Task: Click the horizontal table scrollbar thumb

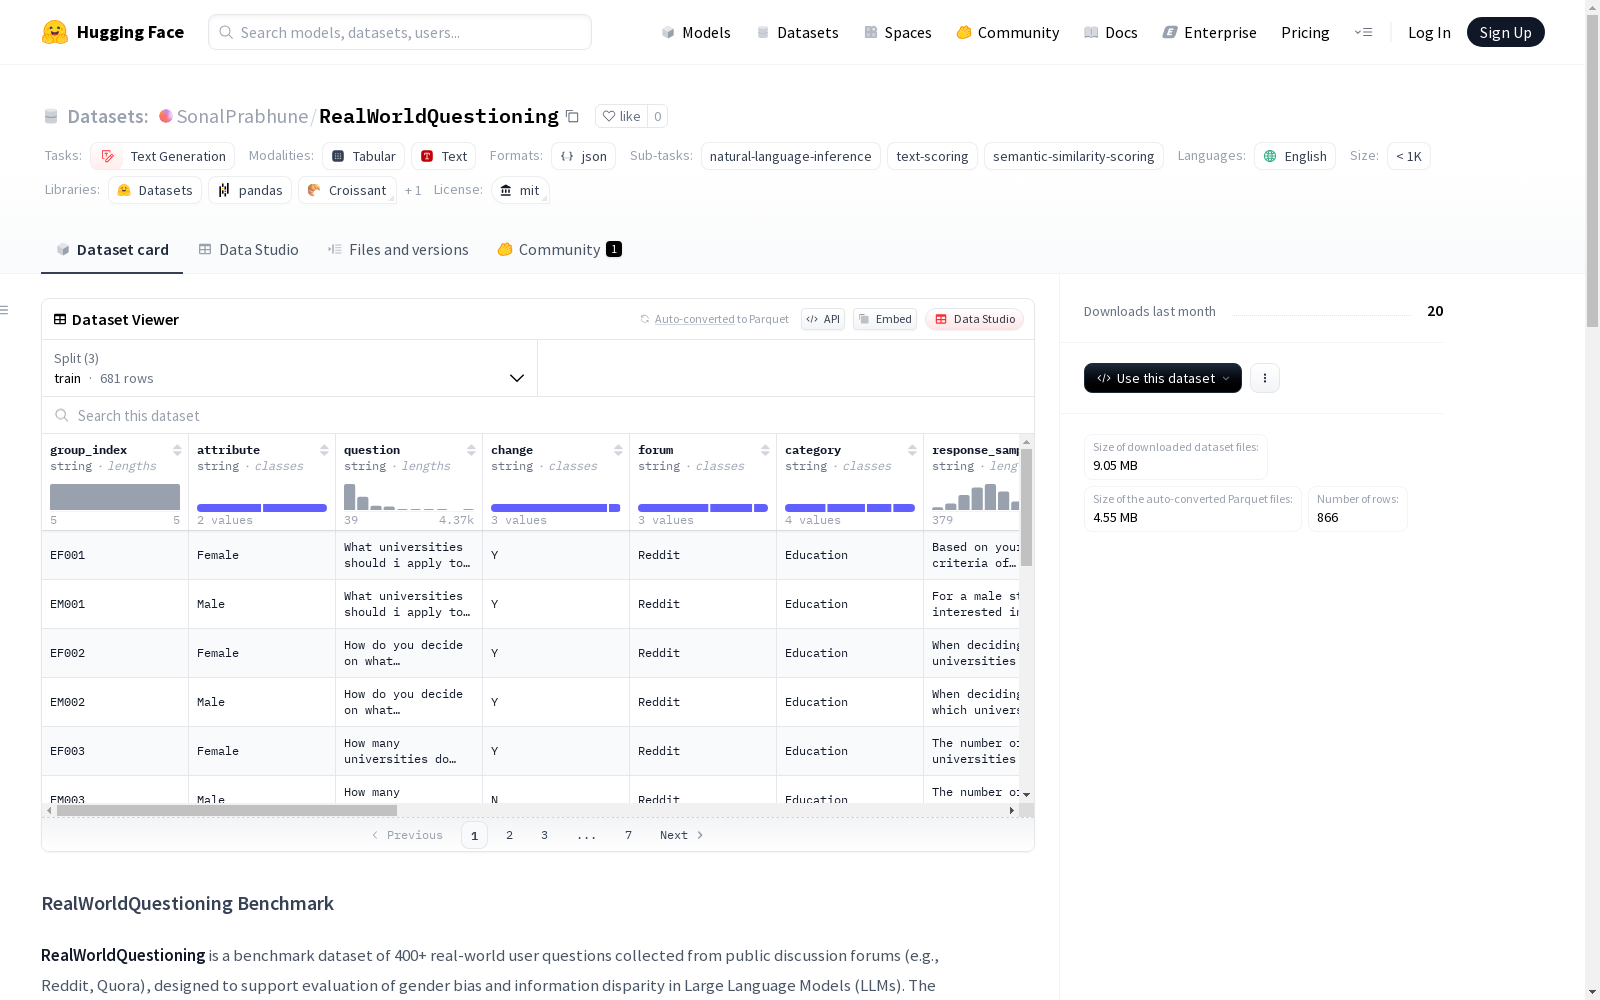Action: point(227,810)
